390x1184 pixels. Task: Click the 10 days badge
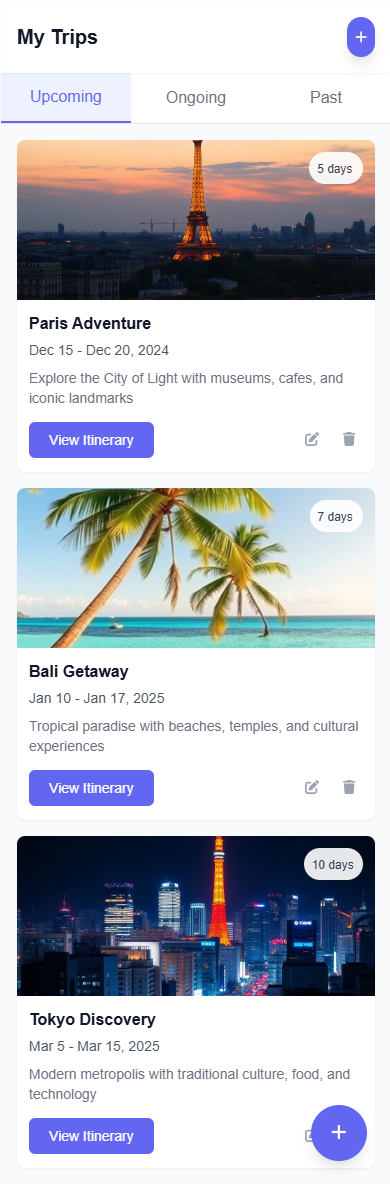pyautogui.click(x=333, y=865)
